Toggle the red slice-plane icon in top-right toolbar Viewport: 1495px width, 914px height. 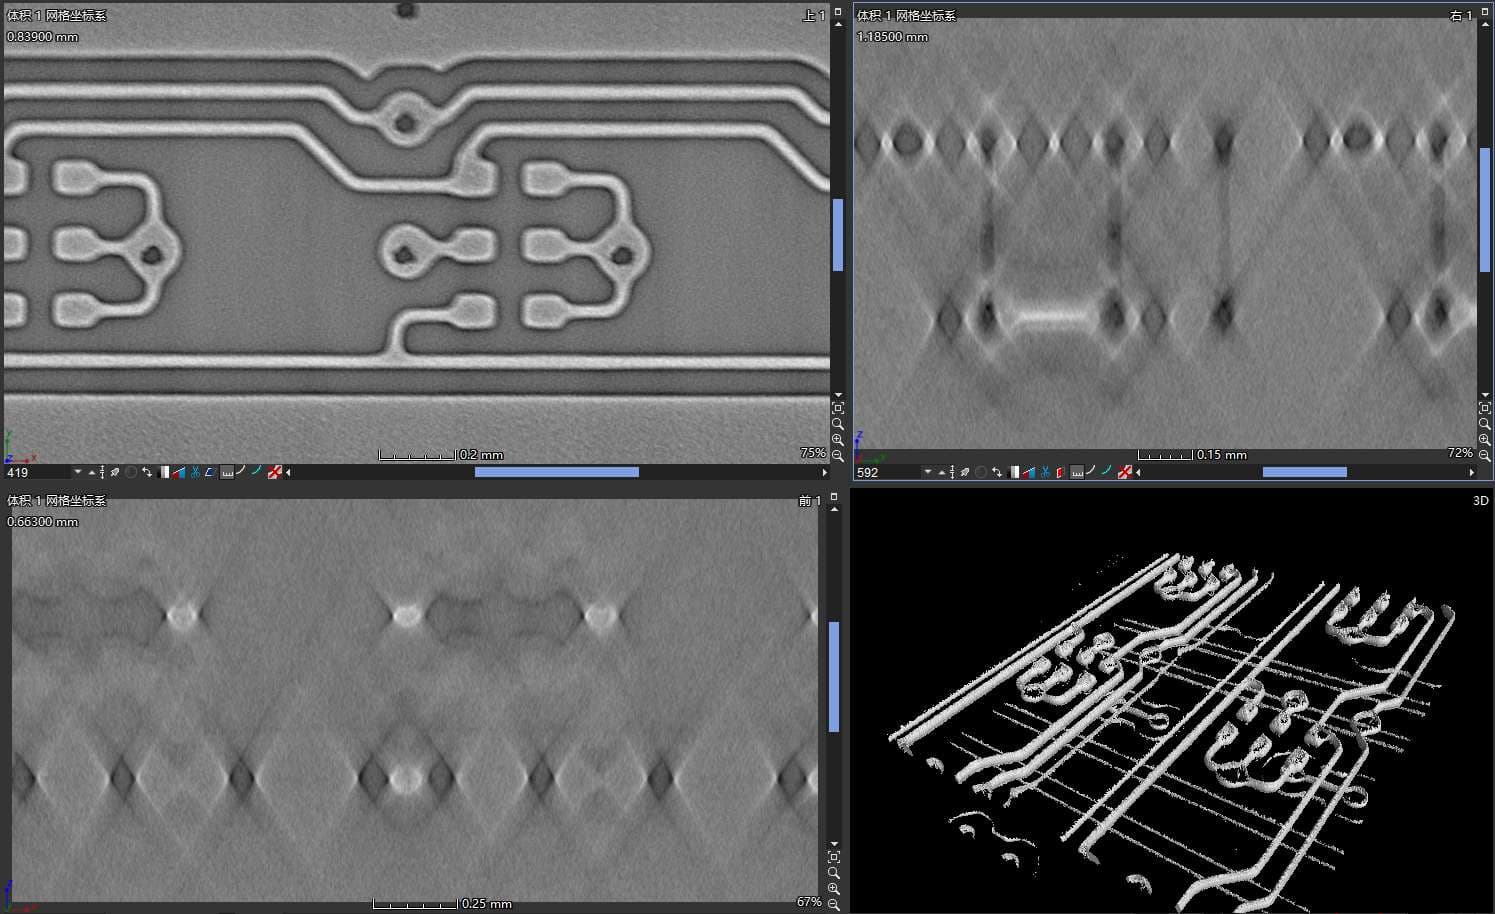pos(1059,472)
